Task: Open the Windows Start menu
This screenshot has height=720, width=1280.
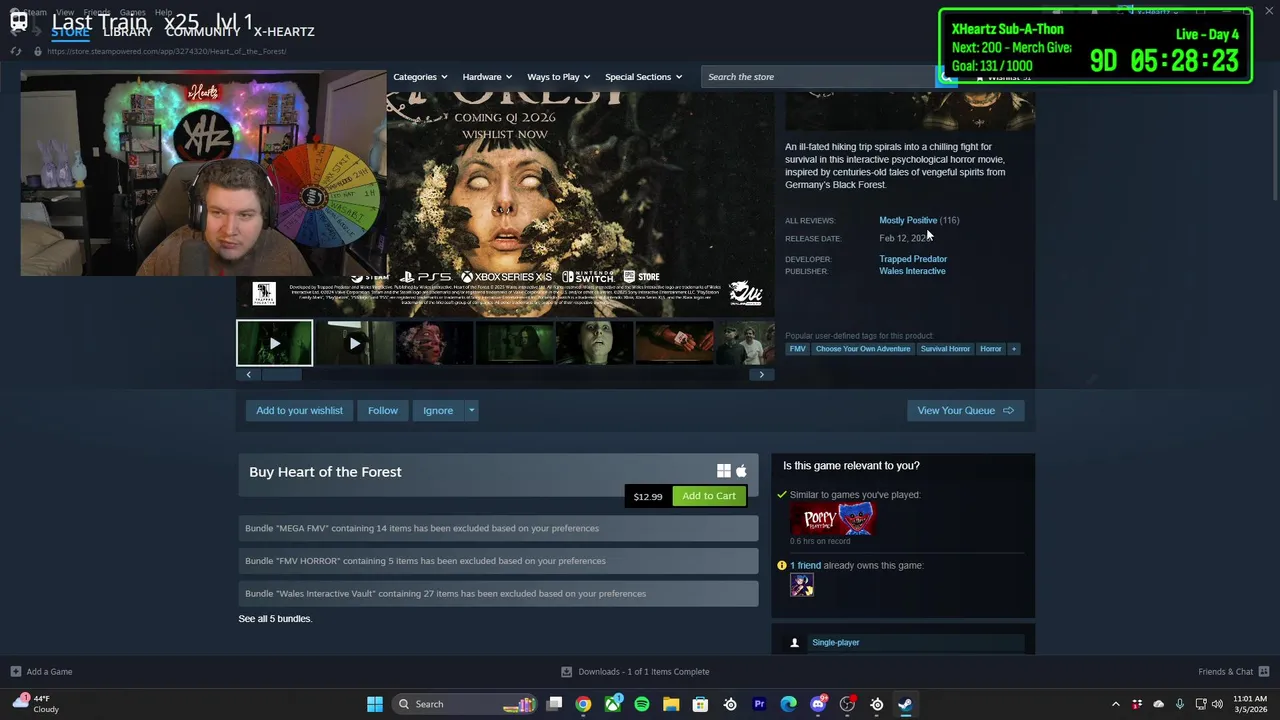Action: [x=375, y=704]
